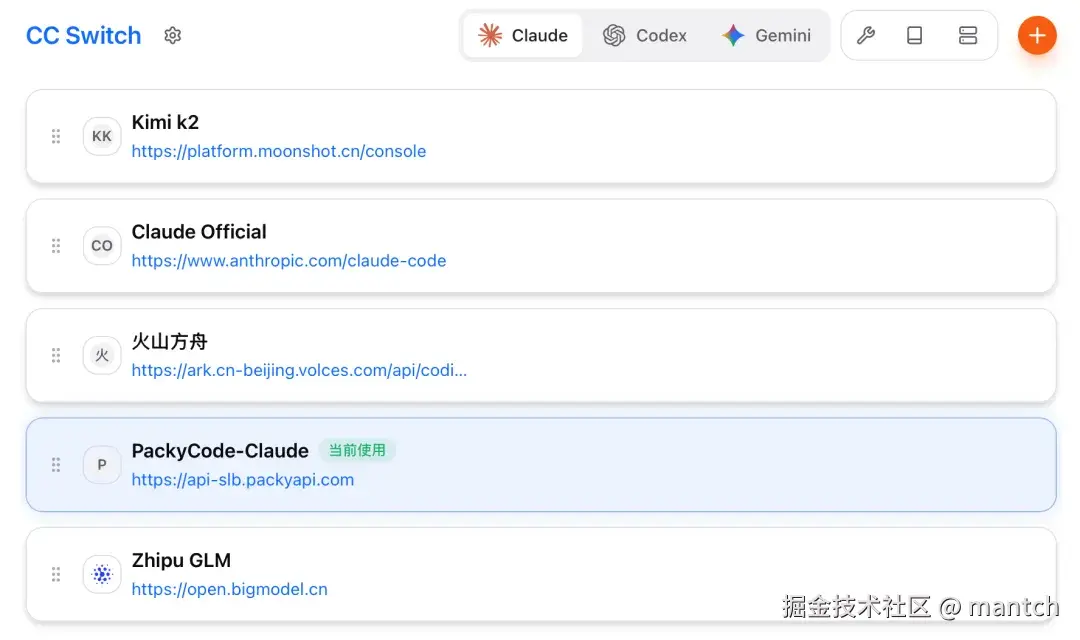Click the Claude Official drag handle

(x=56, y=246)
